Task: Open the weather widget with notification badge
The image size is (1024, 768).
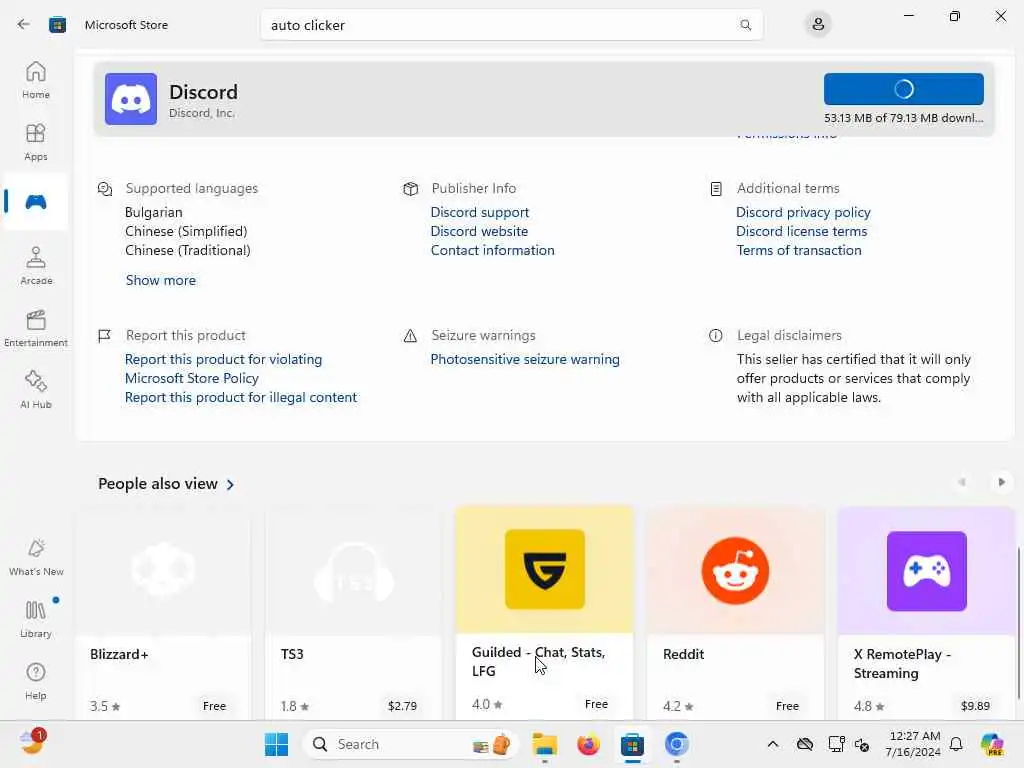Action: pyautogui.click(x=33, y=742)
